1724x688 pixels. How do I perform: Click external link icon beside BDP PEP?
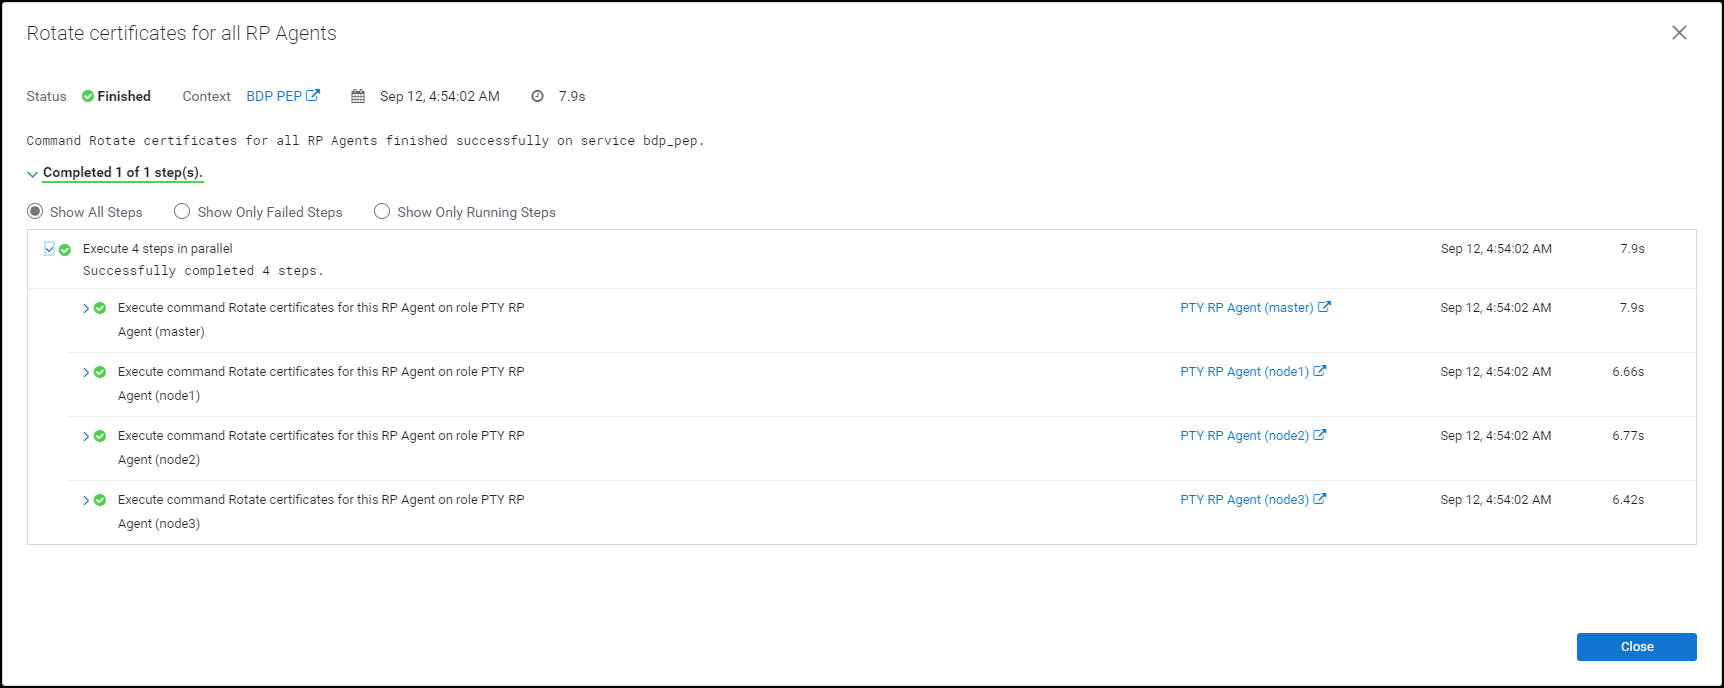(x=313, y=96)
